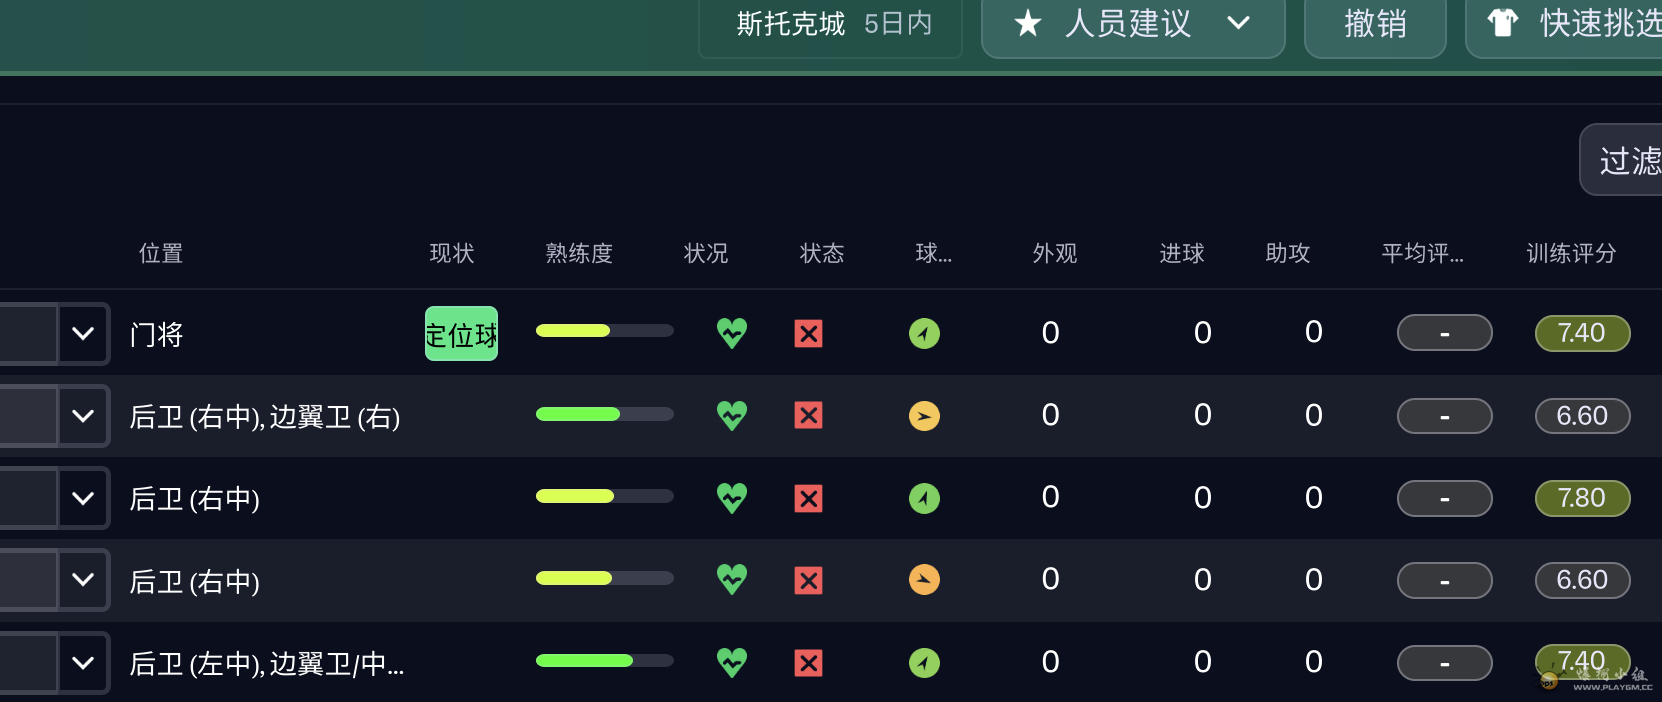The image size is (1662, 702).
Task: Click the green heart icon in the 门将 row
Action: 732,333
